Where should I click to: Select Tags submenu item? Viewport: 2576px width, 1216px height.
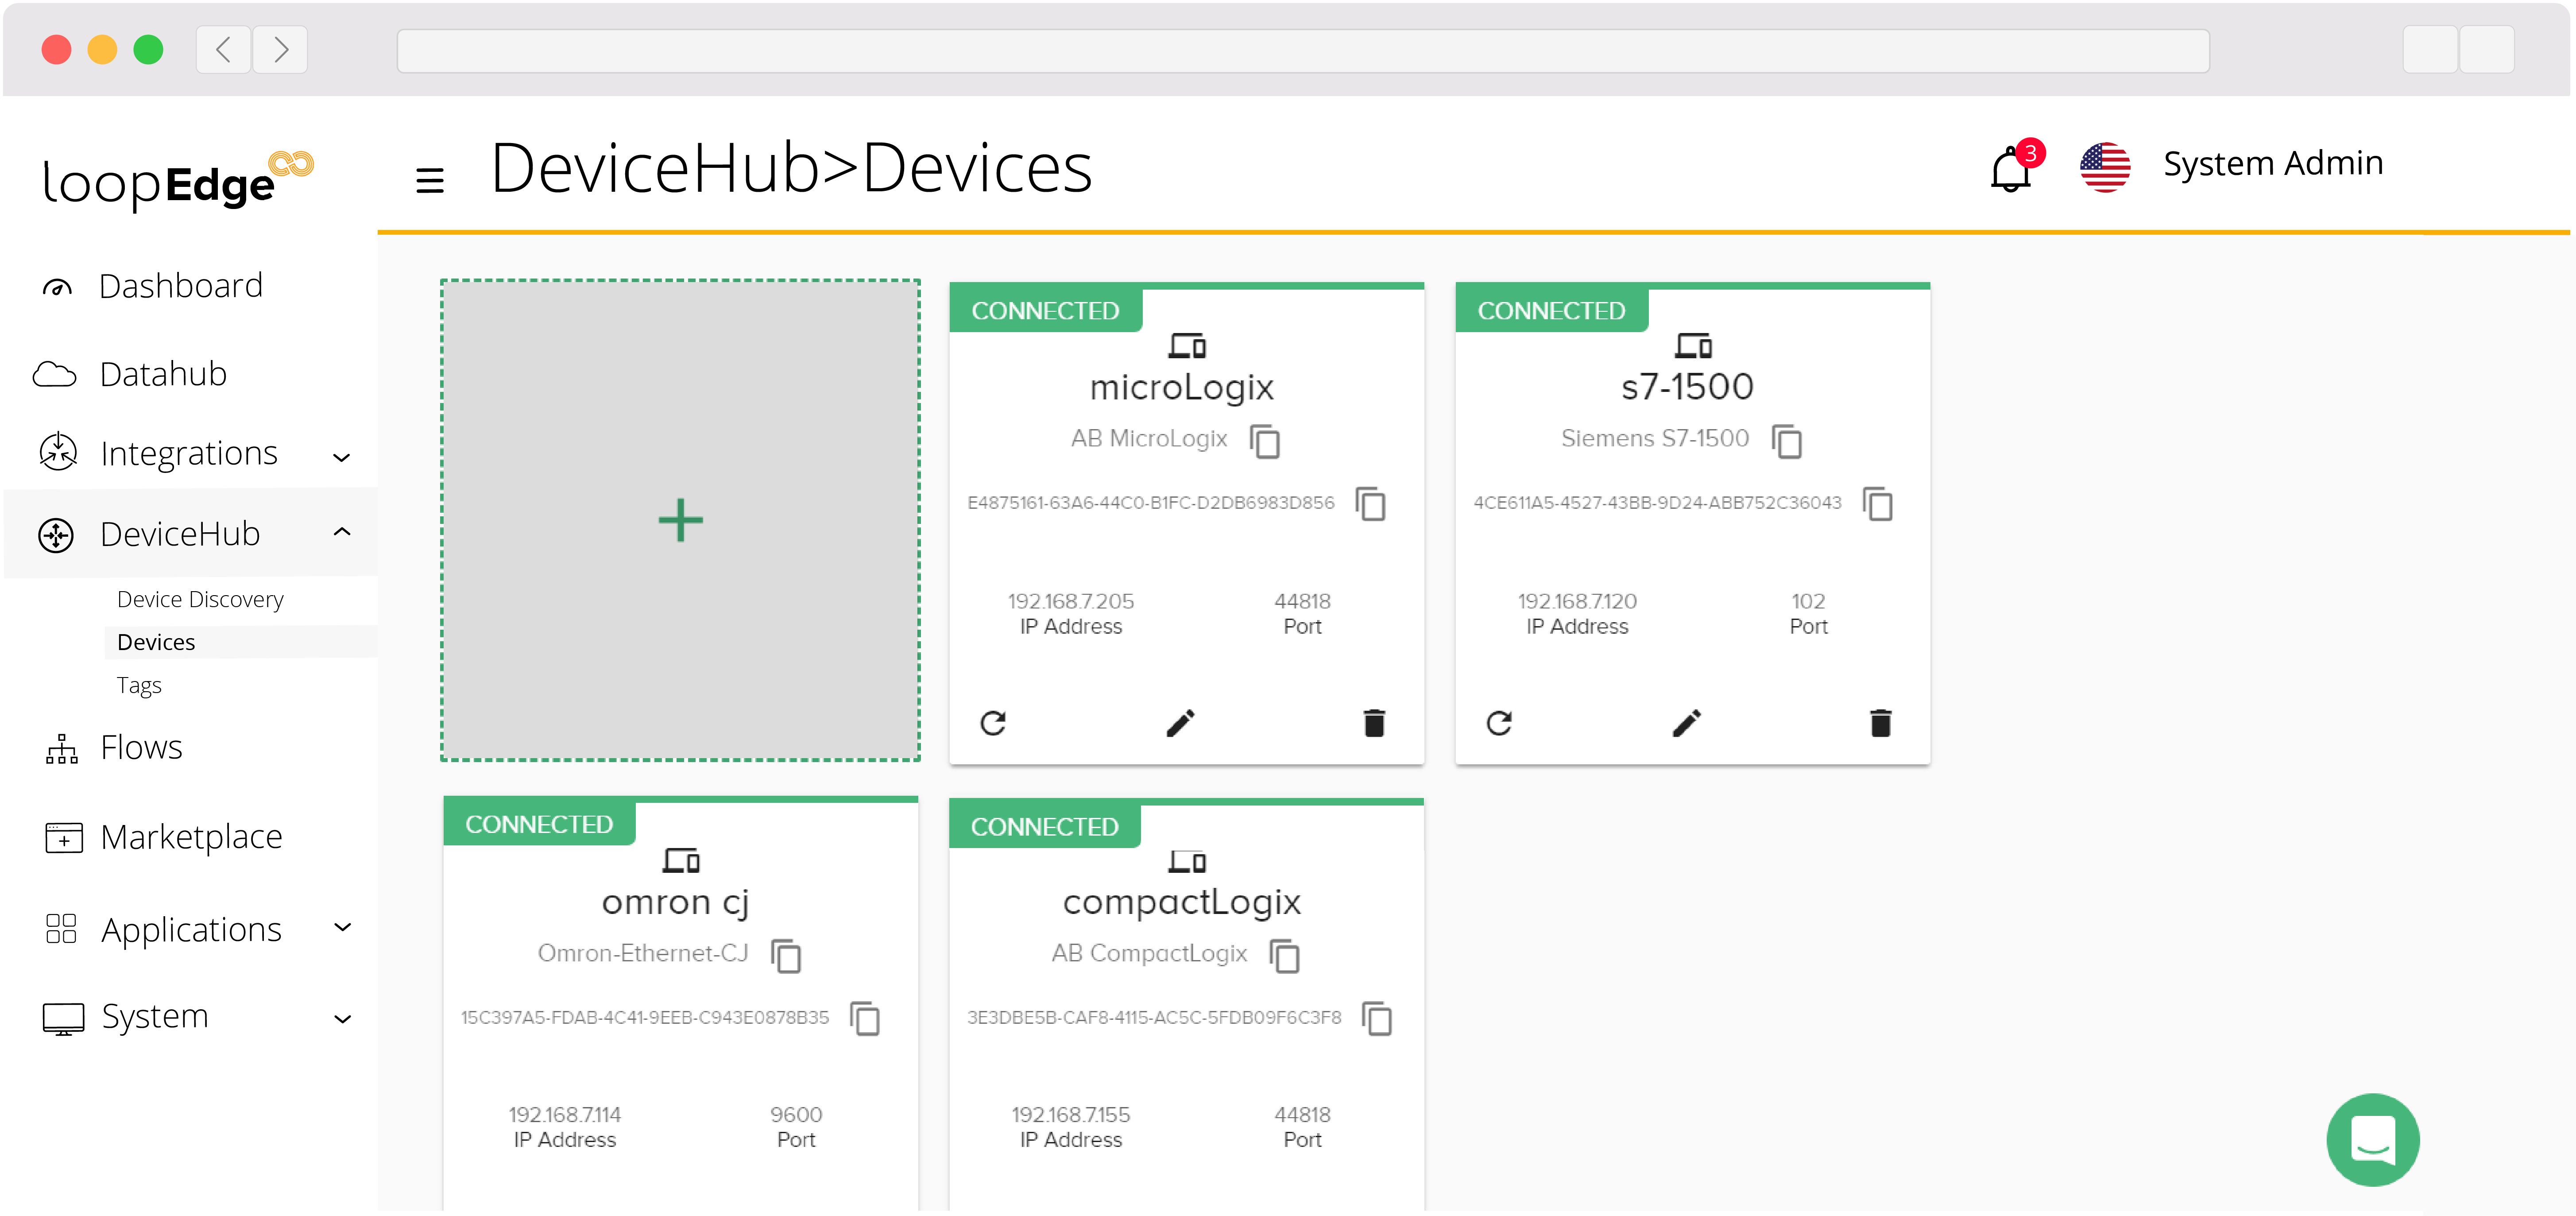[139, 685]
